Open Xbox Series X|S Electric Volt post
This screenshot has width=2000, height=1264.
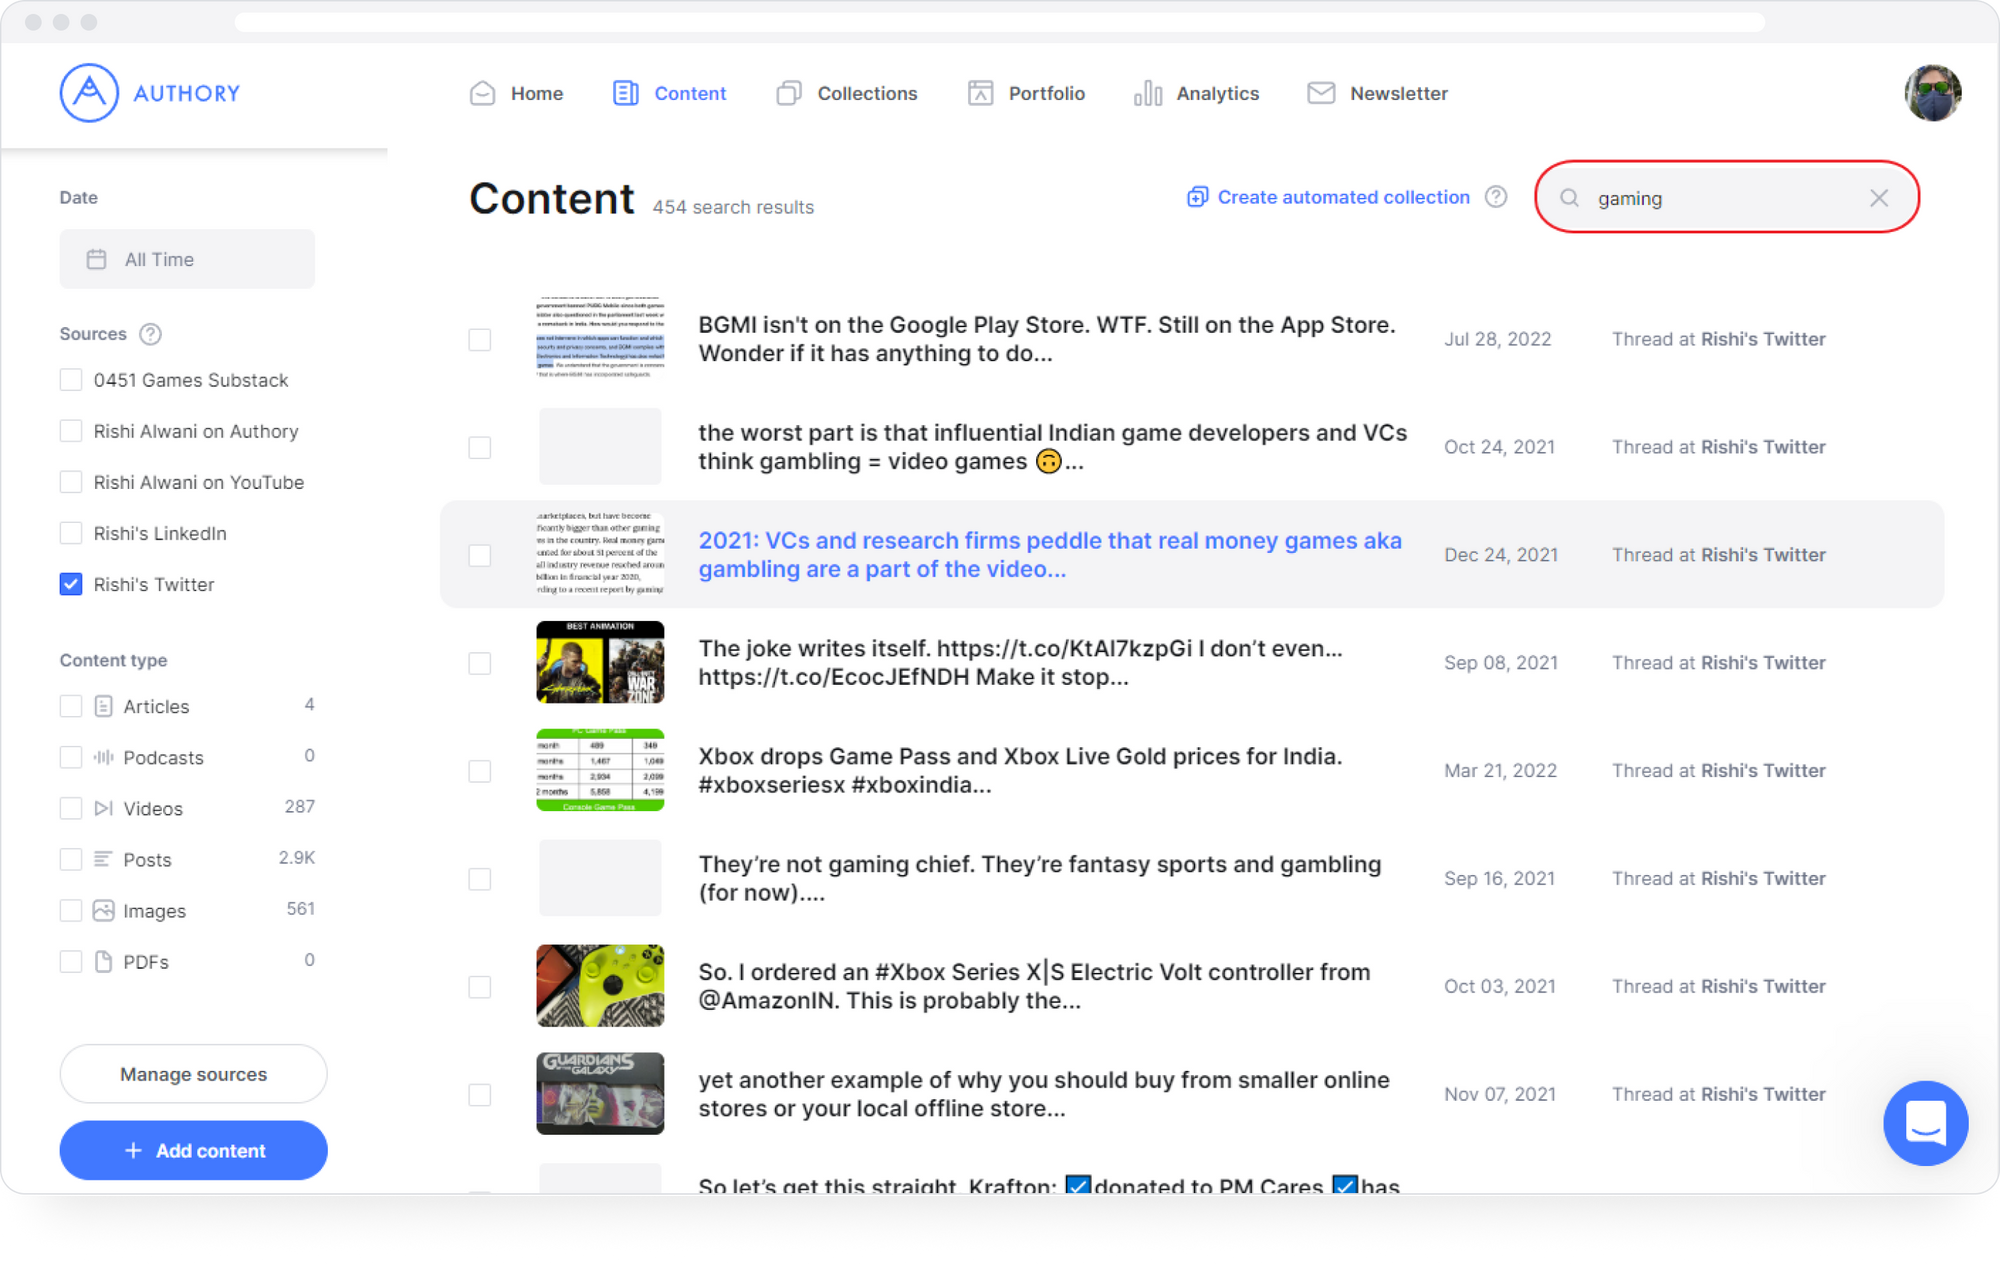pos(1034,987)
